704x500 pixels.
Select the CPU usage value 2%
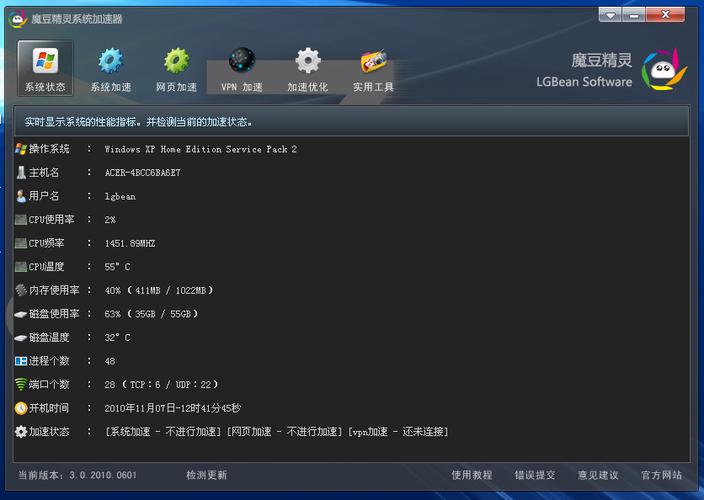110,220
